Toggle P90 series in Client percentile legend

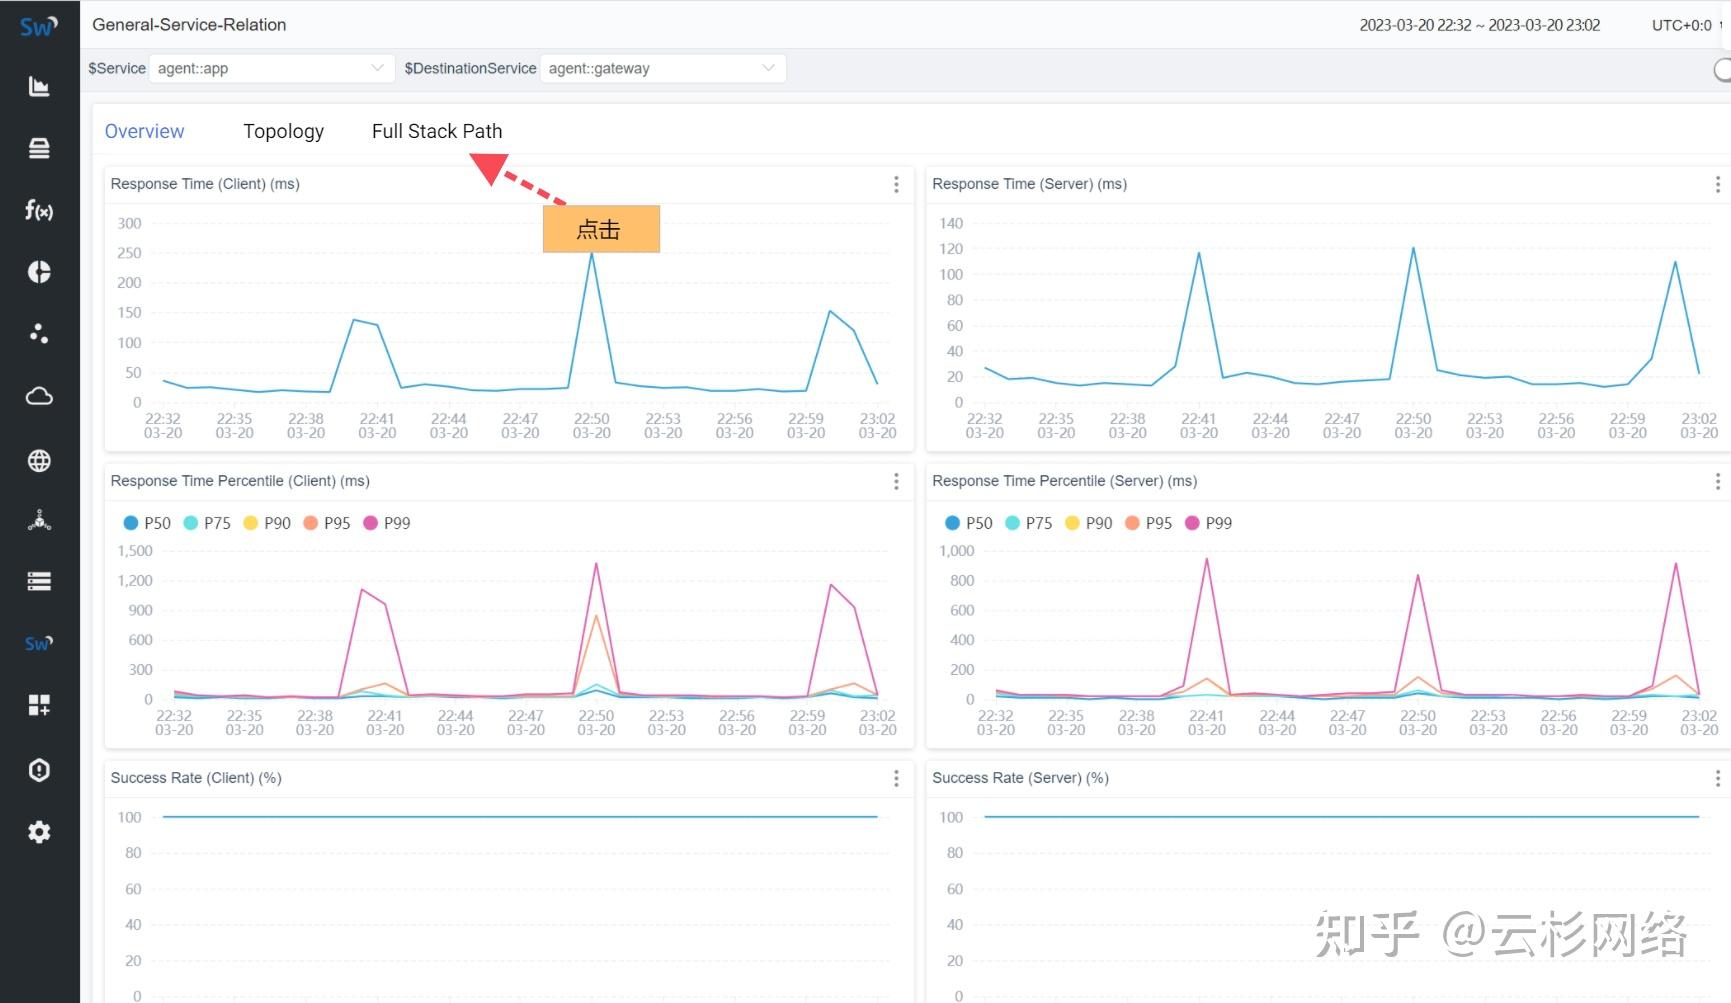267,523
